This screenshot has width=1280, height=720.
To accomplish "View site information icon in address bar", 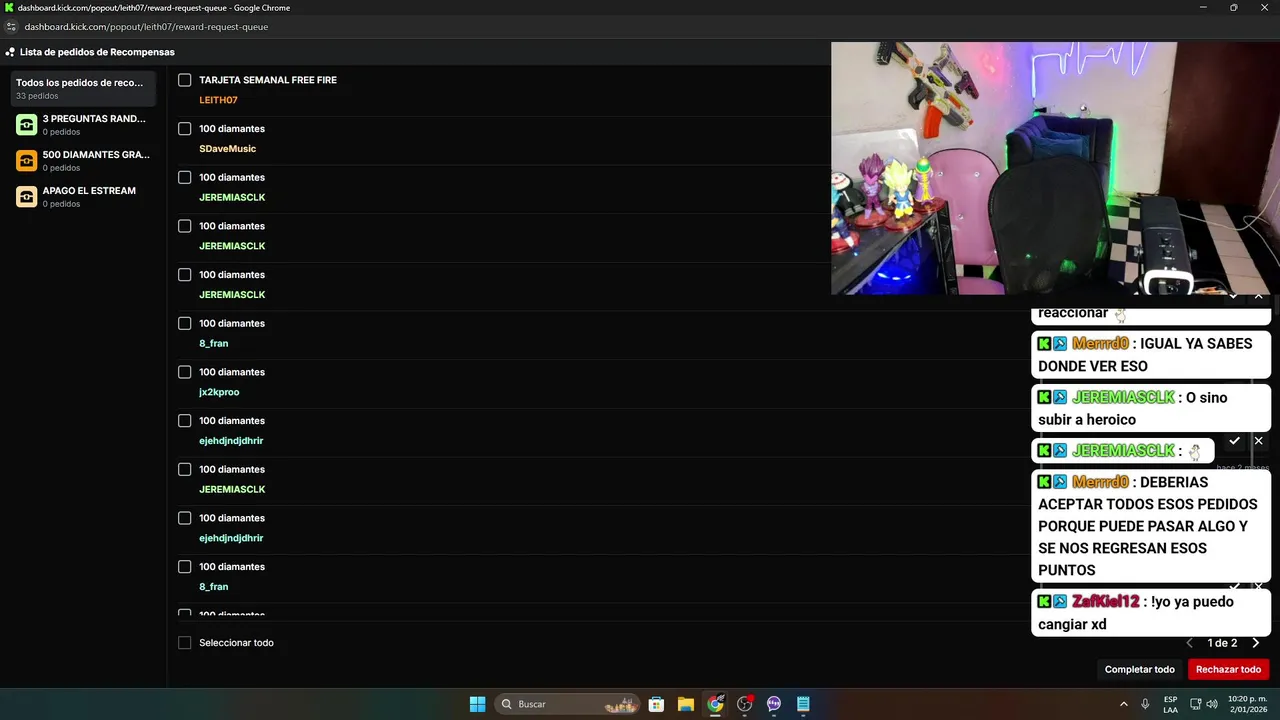I will (12, 27).
